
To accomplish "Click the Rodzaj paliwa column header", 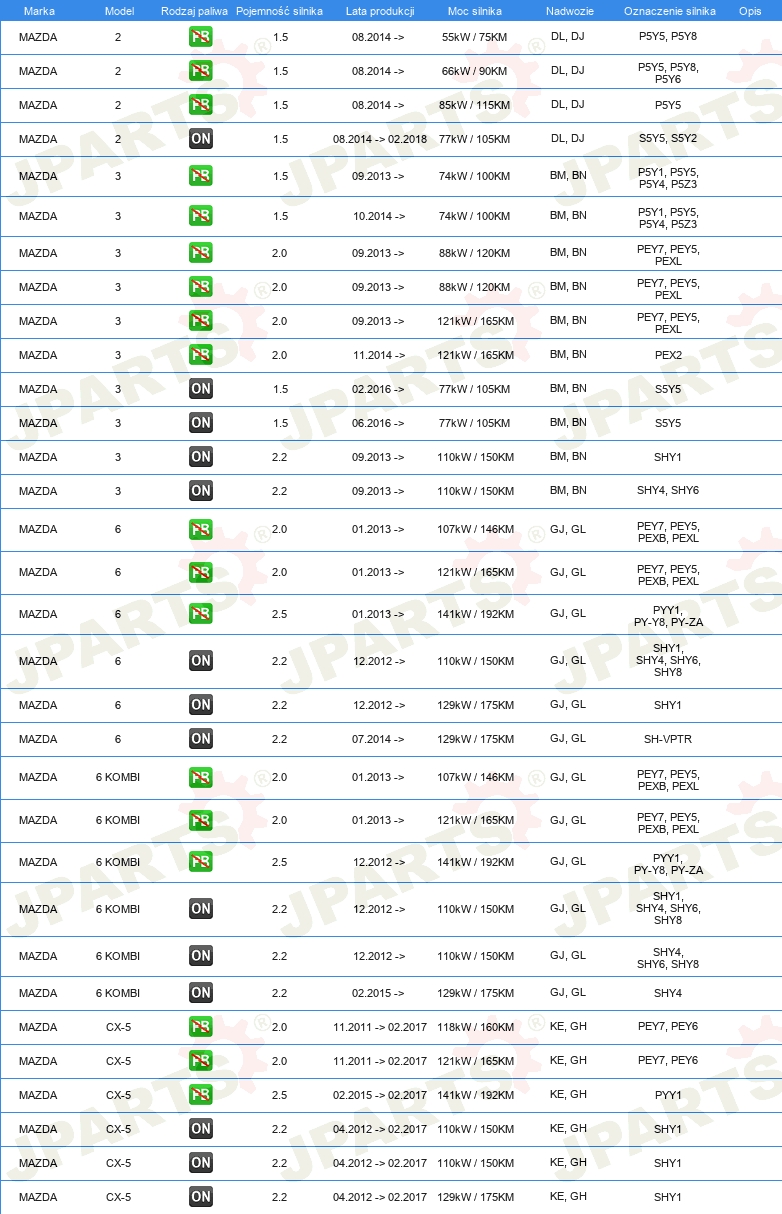I will click(x=194, y=10).
